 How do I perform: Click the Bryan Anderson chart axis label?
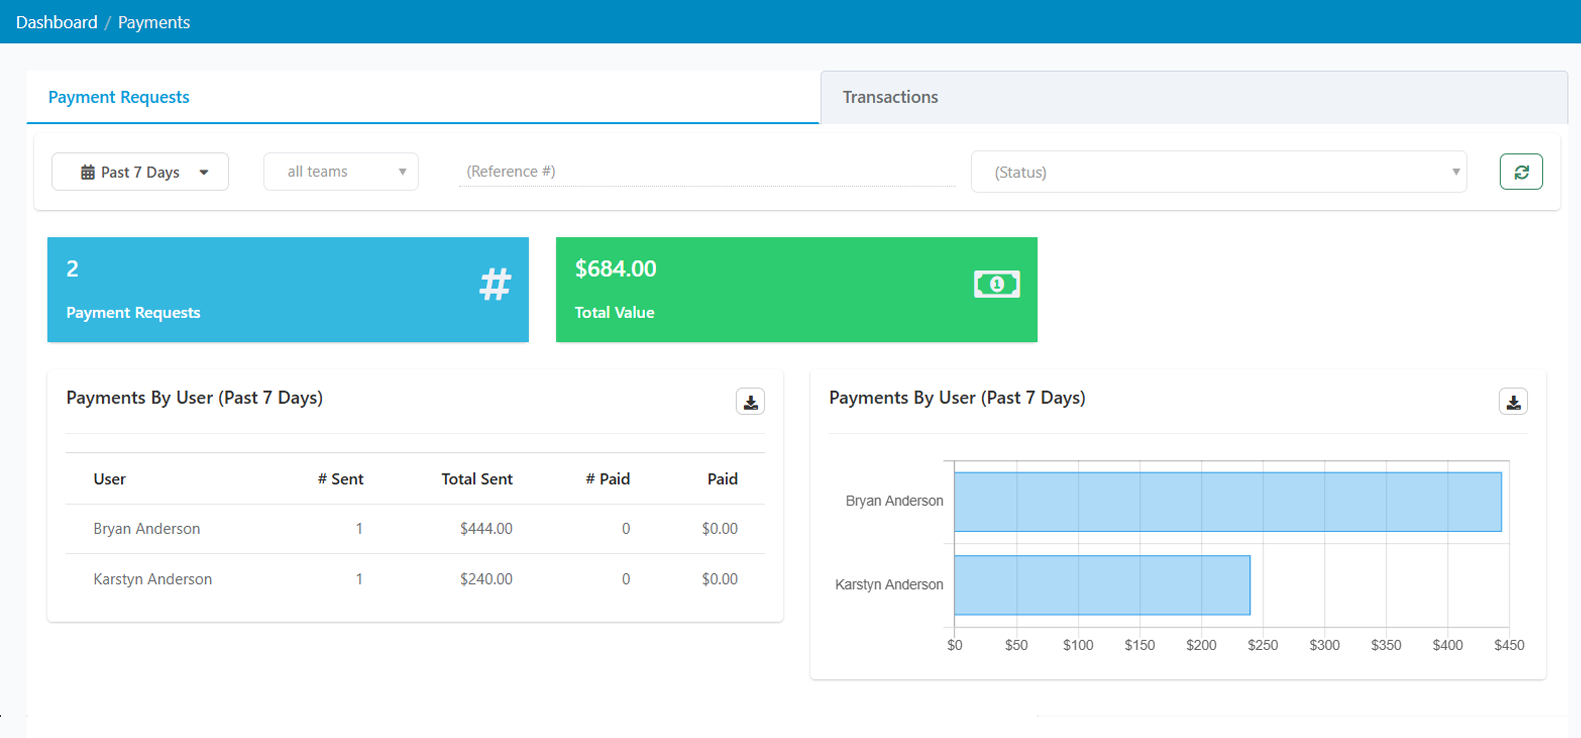[894, 501]
